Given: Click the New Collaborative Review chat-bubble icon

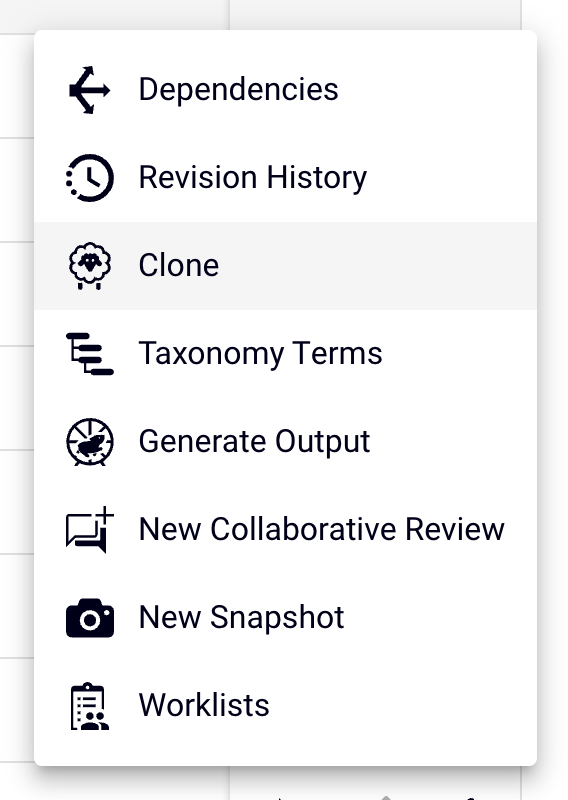Looking at the screenshot, I should pyautogui.click(x=89, y=530).
